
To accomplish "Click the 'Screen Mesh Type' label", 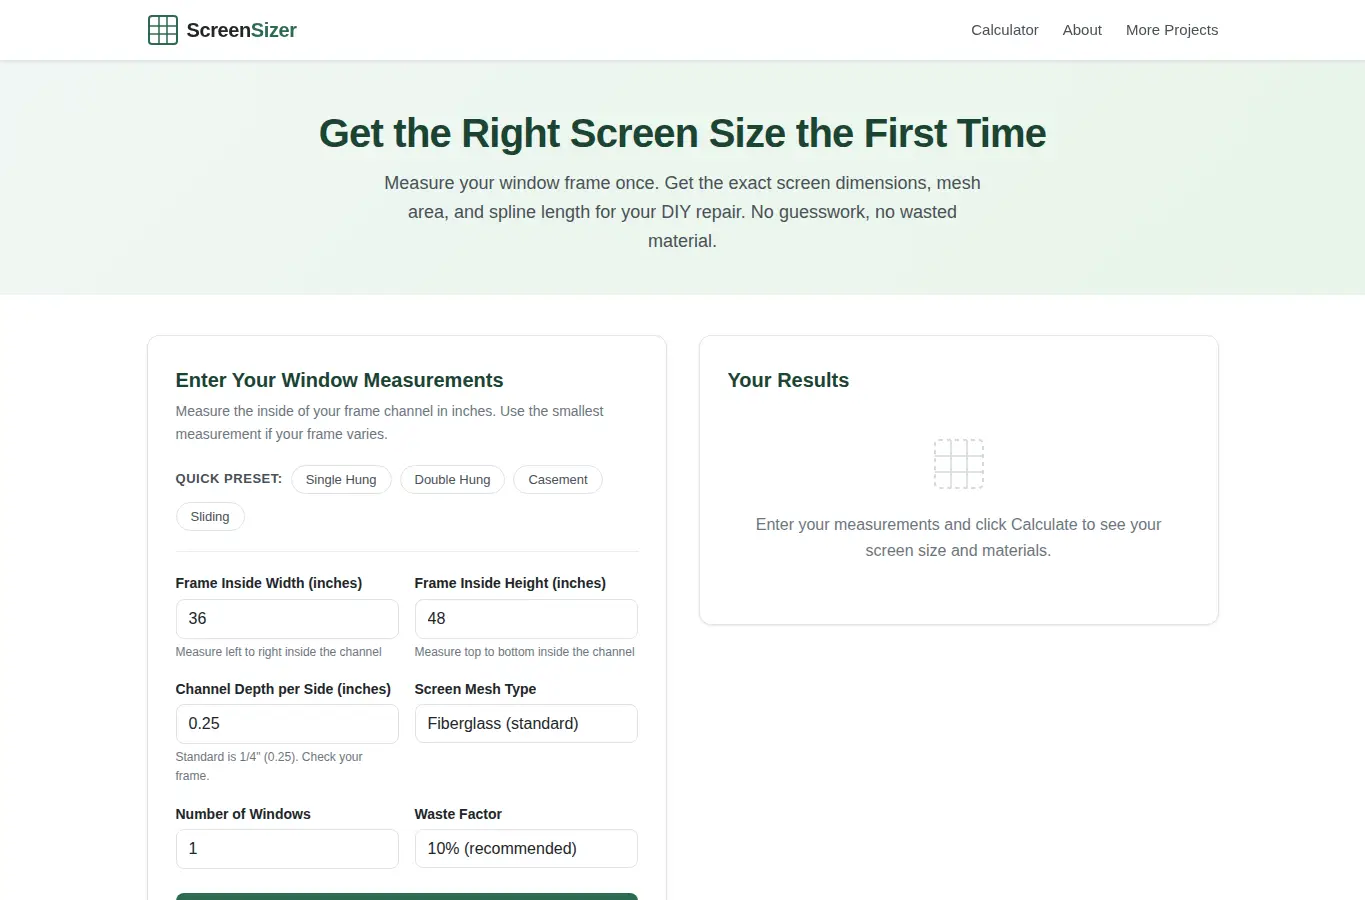I will (x=475, y=689).
